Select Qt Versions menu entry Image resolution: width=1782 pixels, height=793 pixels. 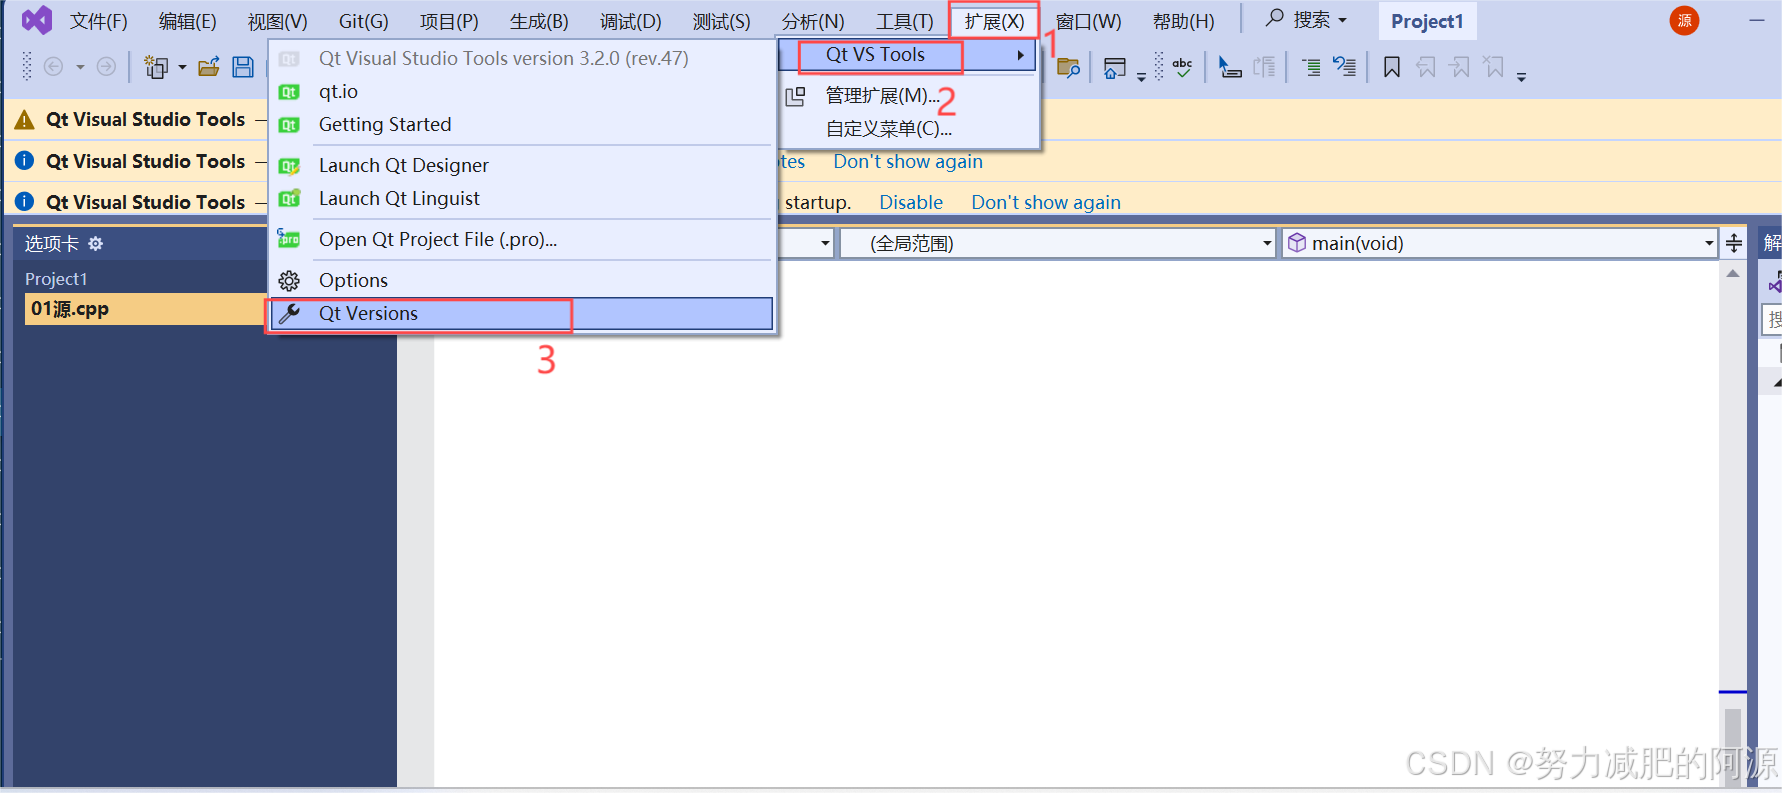[x=521, y=314]
